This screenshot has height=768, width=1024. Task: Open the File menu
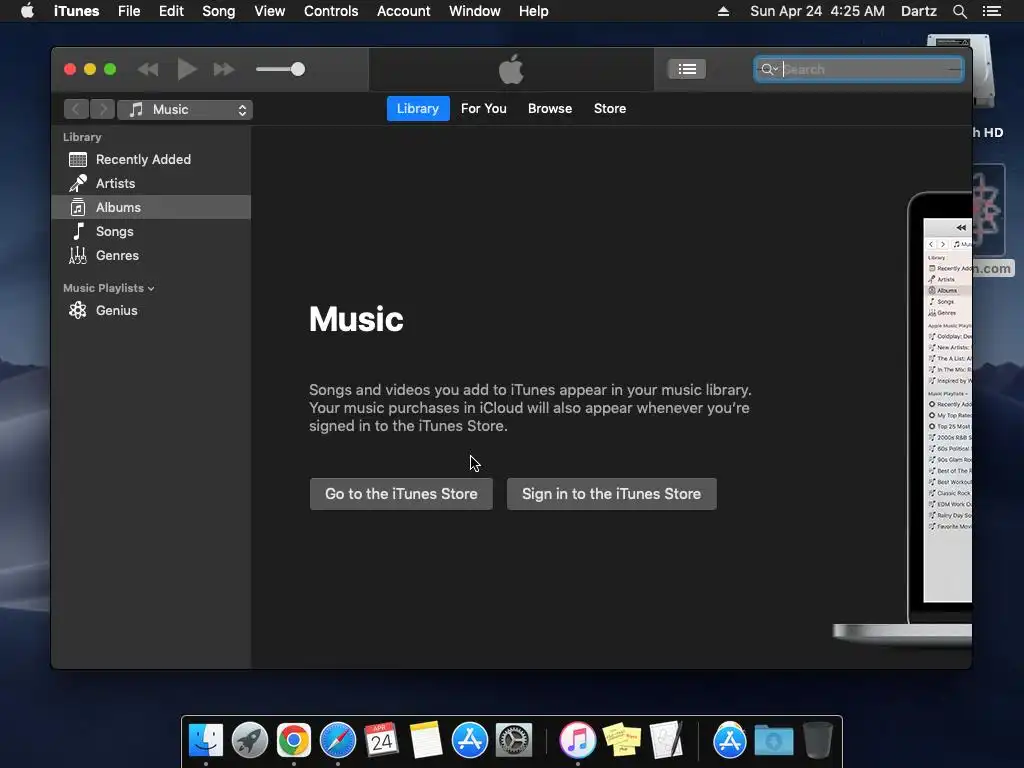(x=129, y=11)
